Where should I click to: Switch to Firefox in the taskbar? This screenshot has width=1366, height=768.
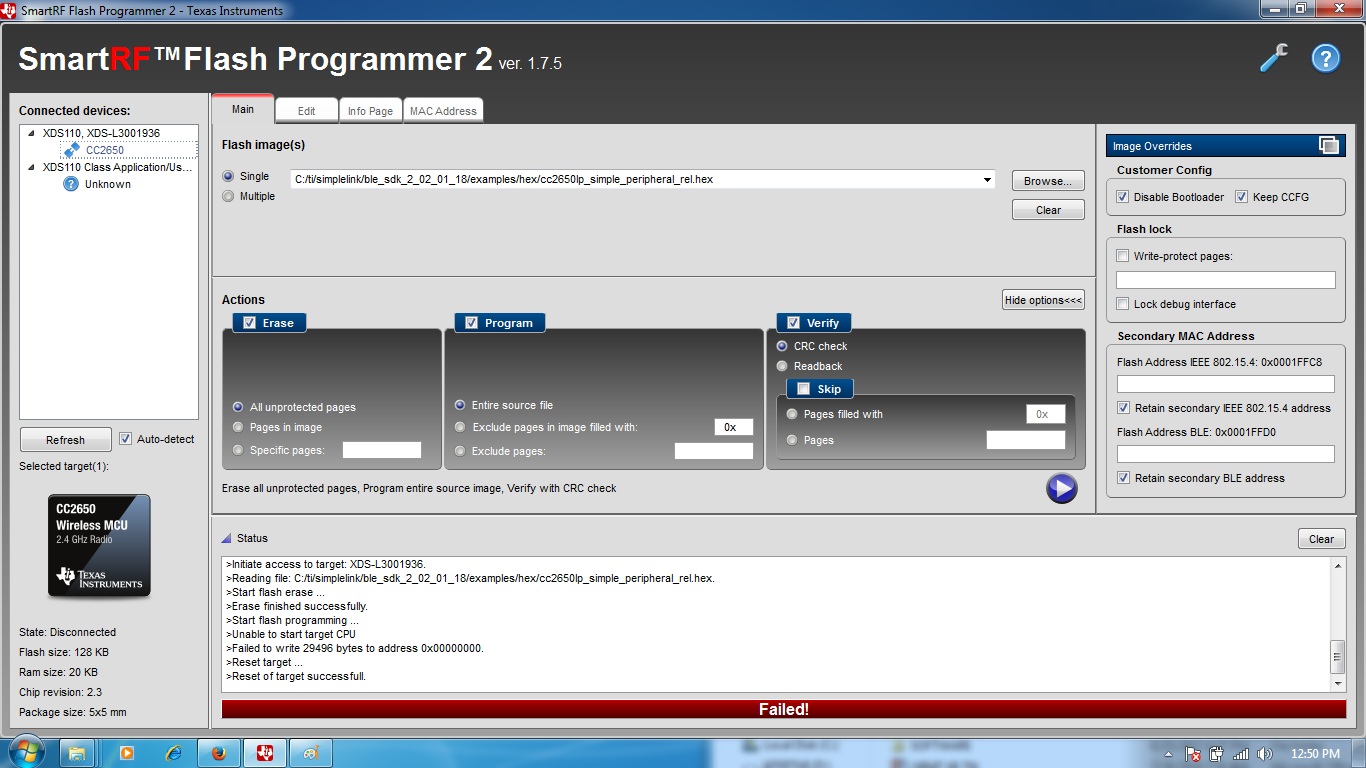[x=220, y=752]
